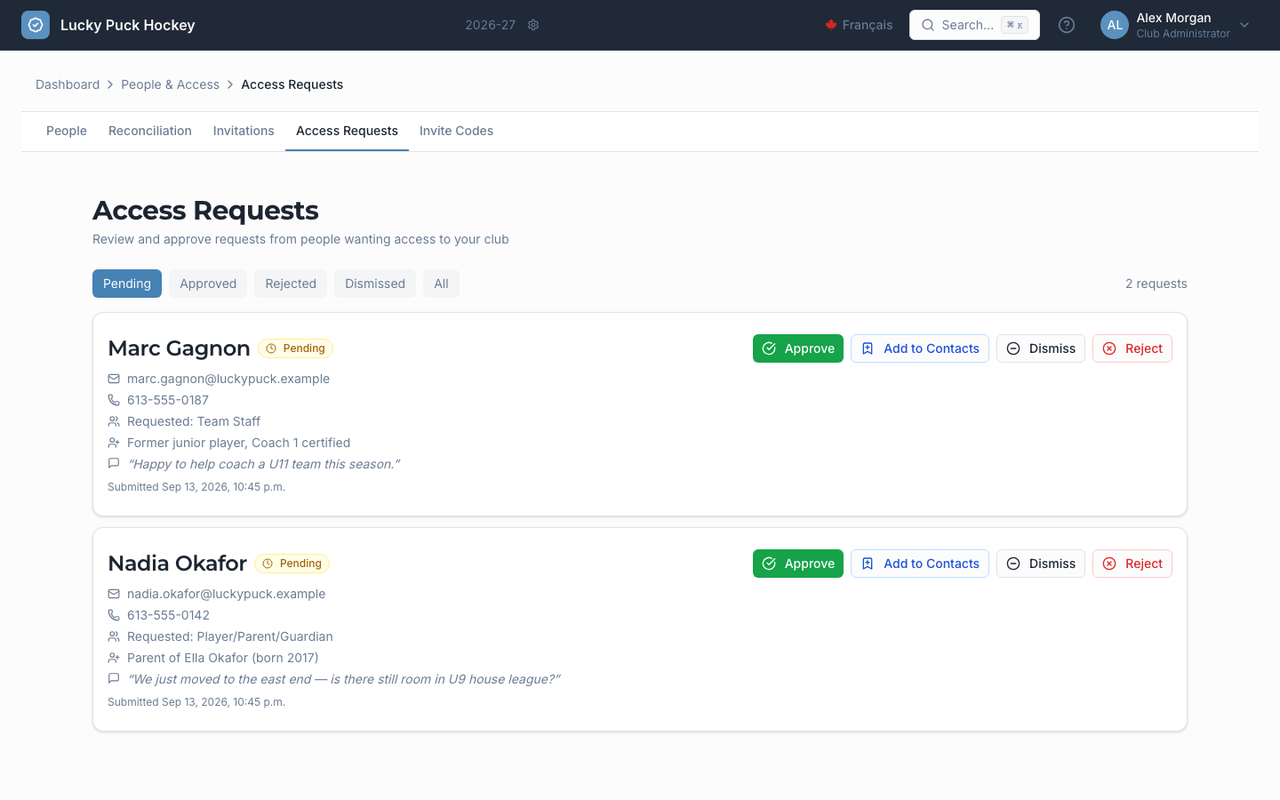The image size is (1280, 800).
Task: Show Pending requests filter
Action: [127, 284]
